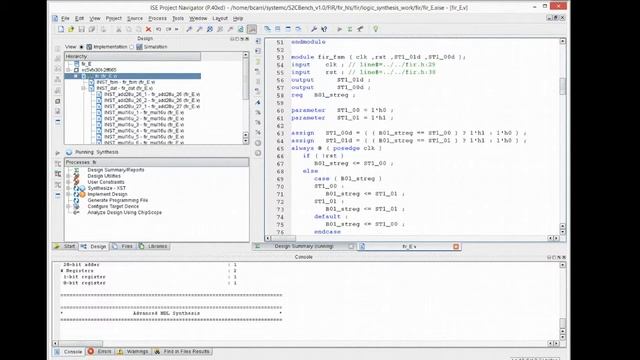Click code line 63 assign ST1_00d
The image size is (640, 360).
click(409, 133)
